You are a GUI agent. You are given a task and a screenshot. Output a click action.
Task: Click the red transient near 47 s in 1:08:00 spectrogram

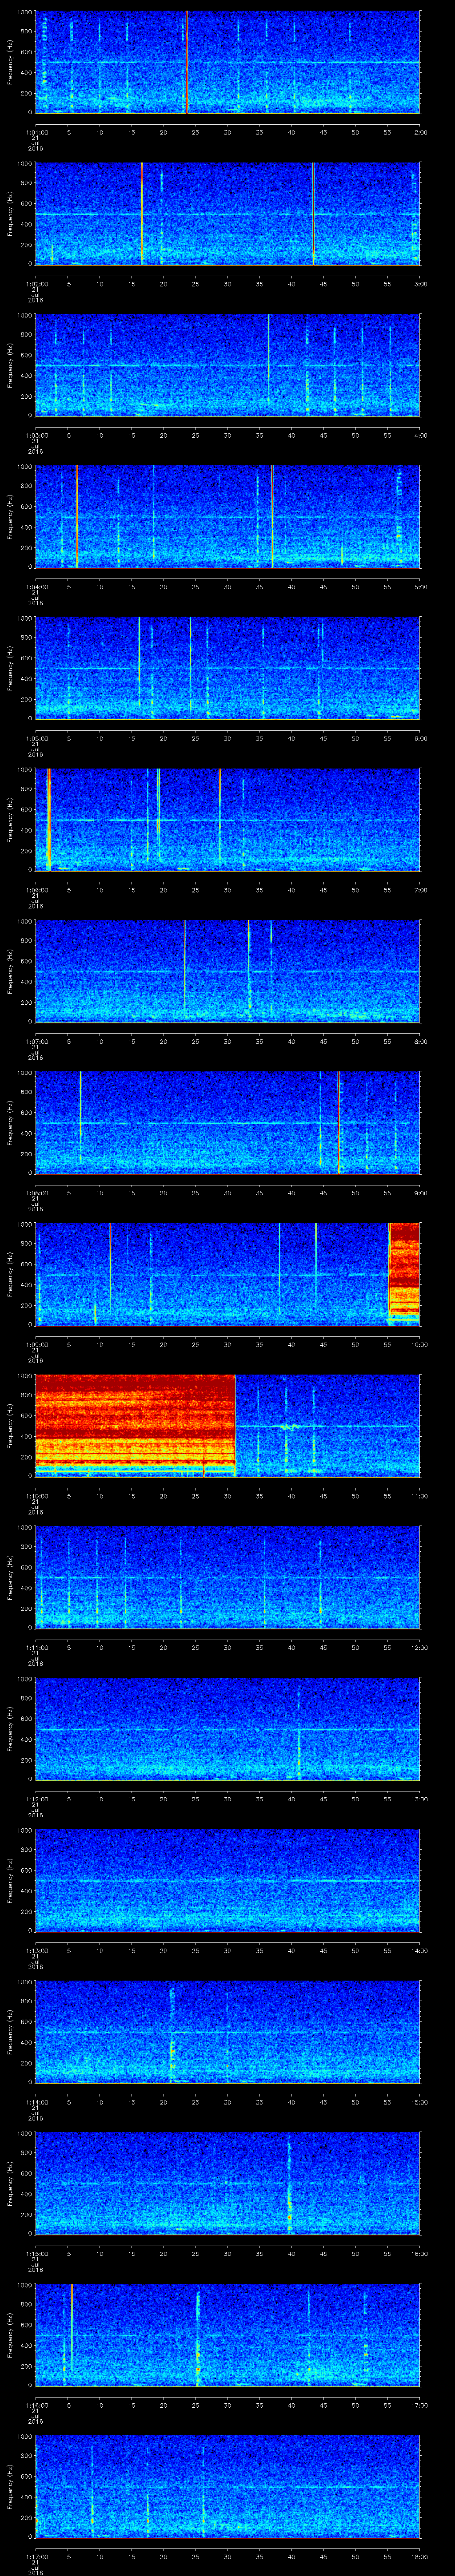click(339, 1123)
